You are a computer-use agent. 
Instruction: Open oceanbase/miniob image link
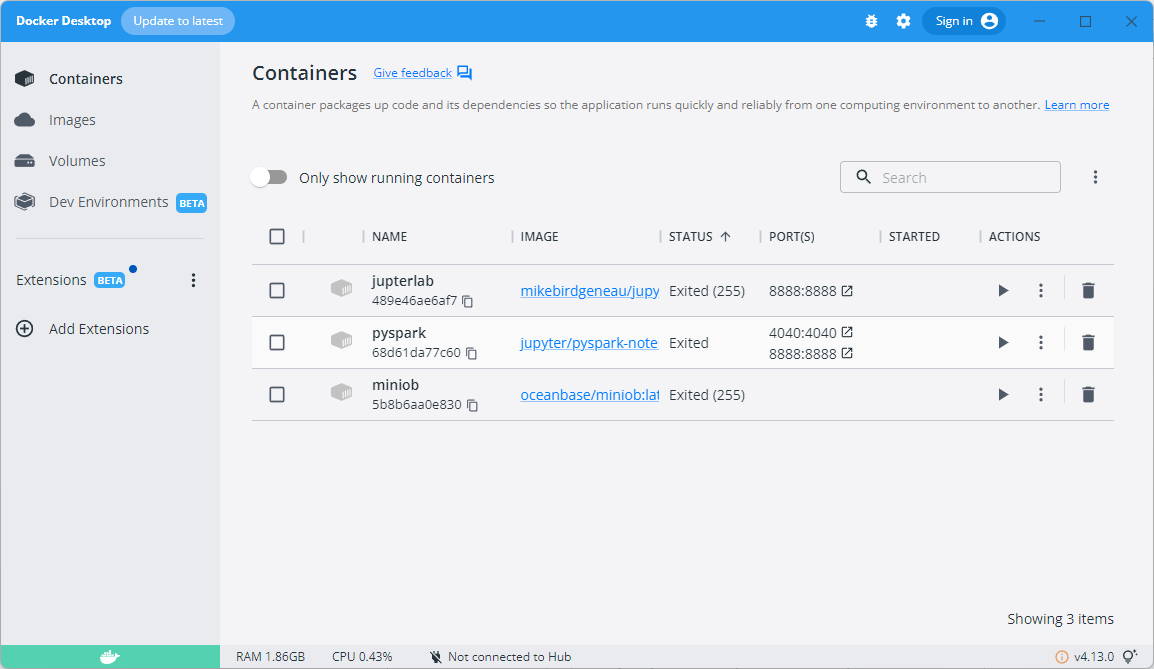point(590,394)
